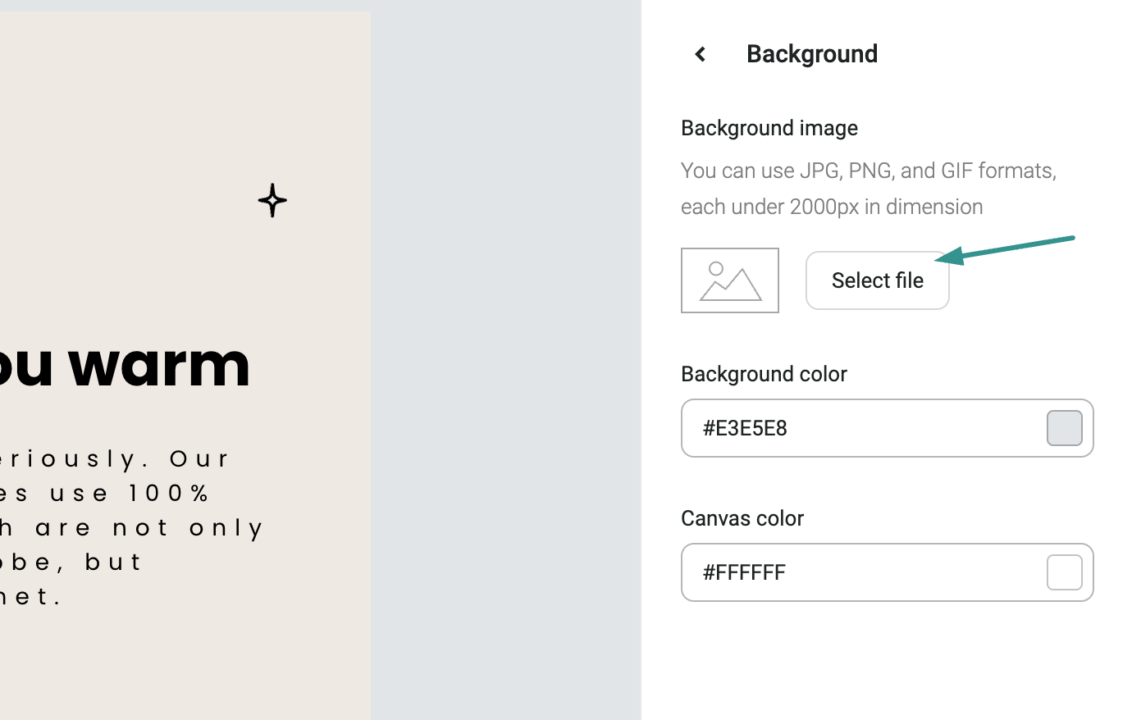Image resolution: width=1132 pixels, height=720 pixels.
Task: Click the back chevron beside Background
Action: pyautogui.click(x=700, y=54)
